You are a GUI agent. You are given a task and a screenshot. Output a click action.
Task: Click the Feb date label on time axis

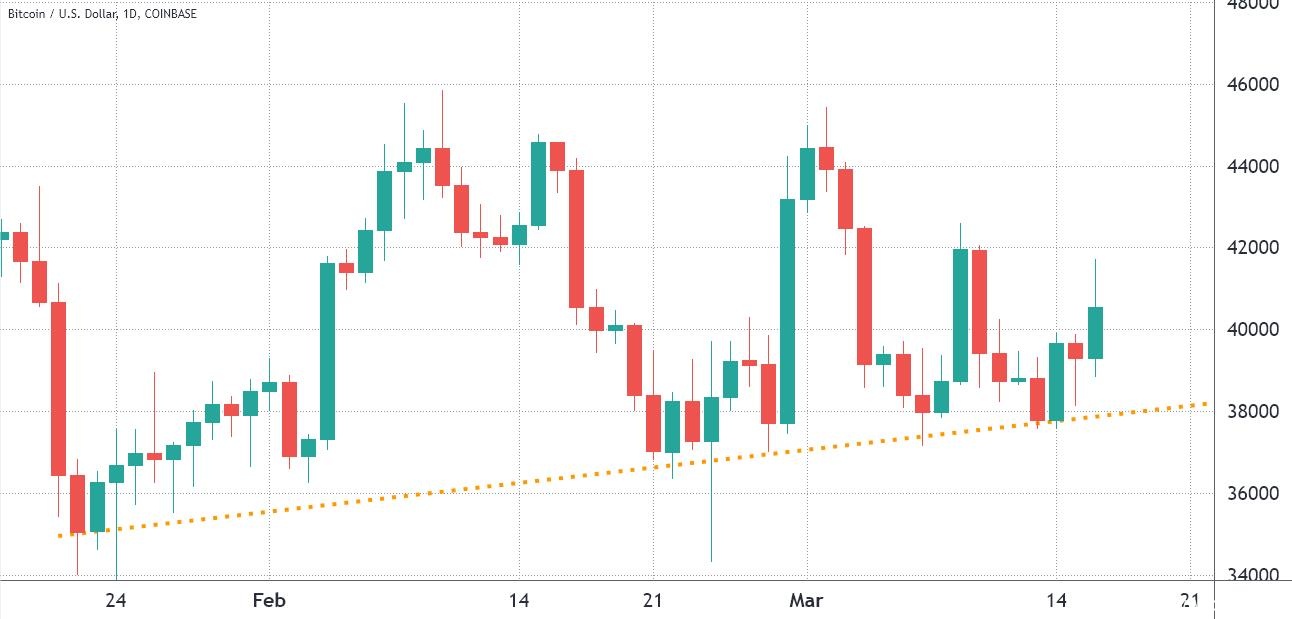[269, 600]
